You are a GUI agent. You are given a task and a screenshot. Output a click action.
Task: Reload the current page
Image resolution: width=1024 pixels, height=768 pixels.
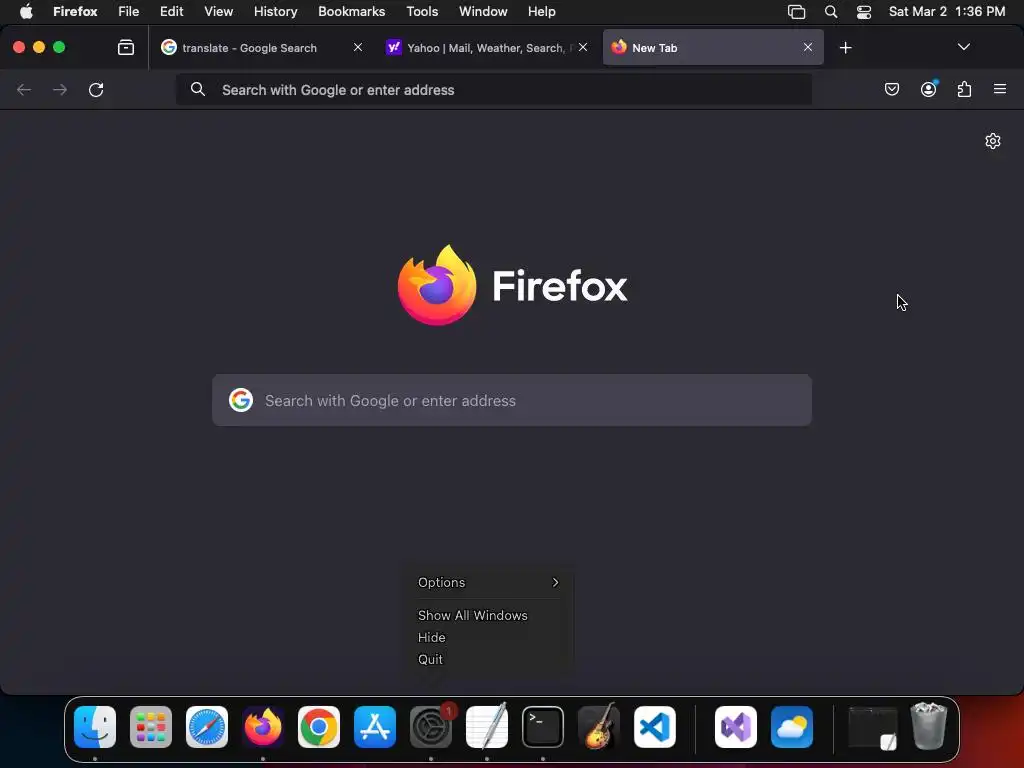coord(96,89)
